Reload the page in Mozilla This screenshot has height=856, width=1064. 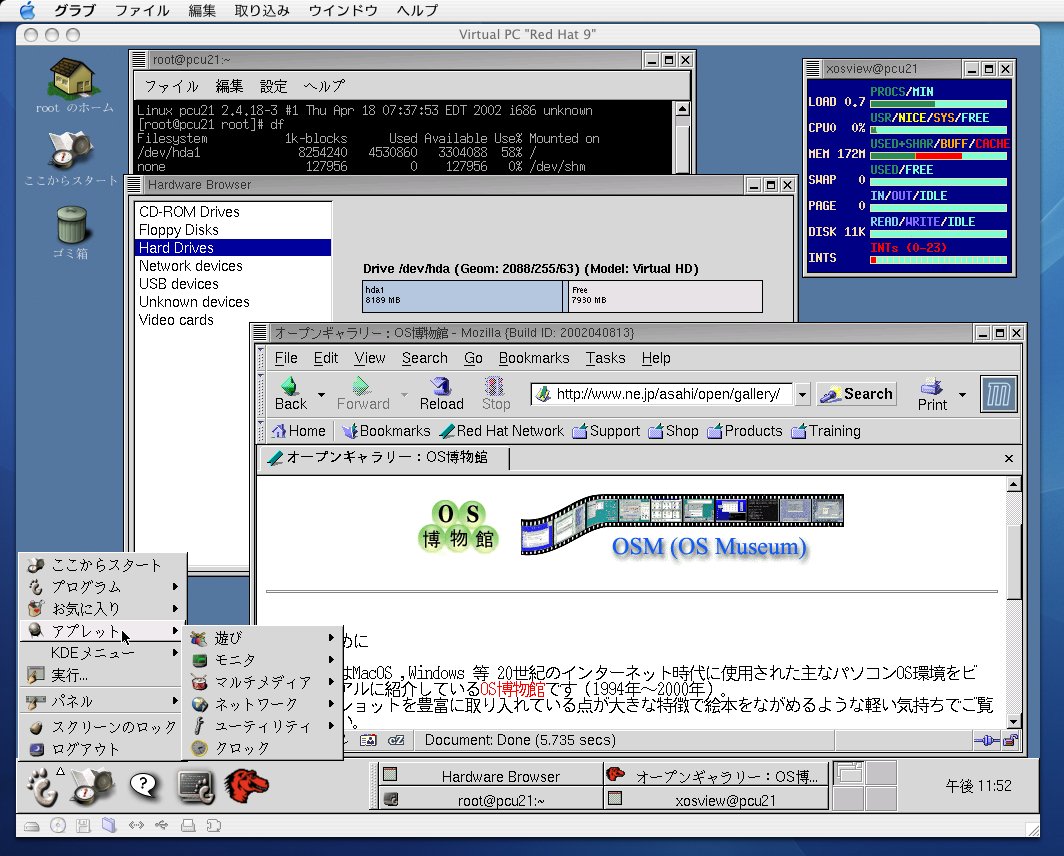pos(442,394)
